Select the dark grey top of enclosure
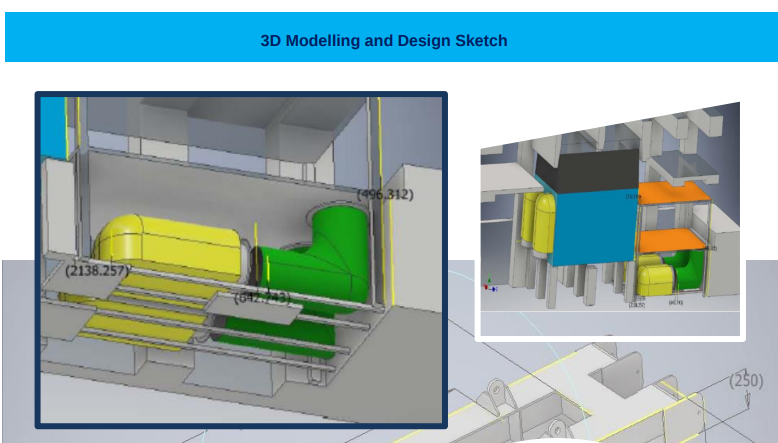This screenshot has width=778, height=443. (588, 167)
